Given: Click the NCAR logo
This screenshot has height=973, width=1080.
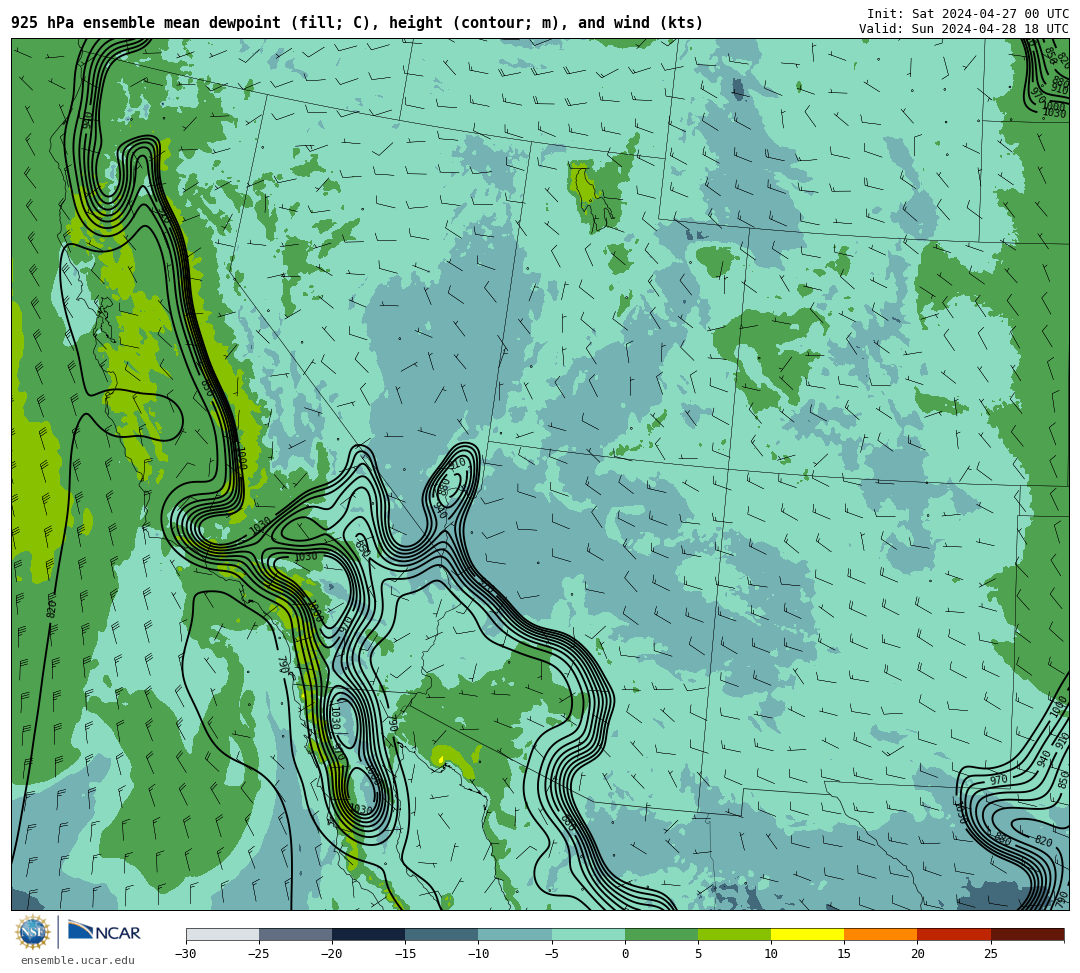Looking at the screenshot, I should 104,932.
